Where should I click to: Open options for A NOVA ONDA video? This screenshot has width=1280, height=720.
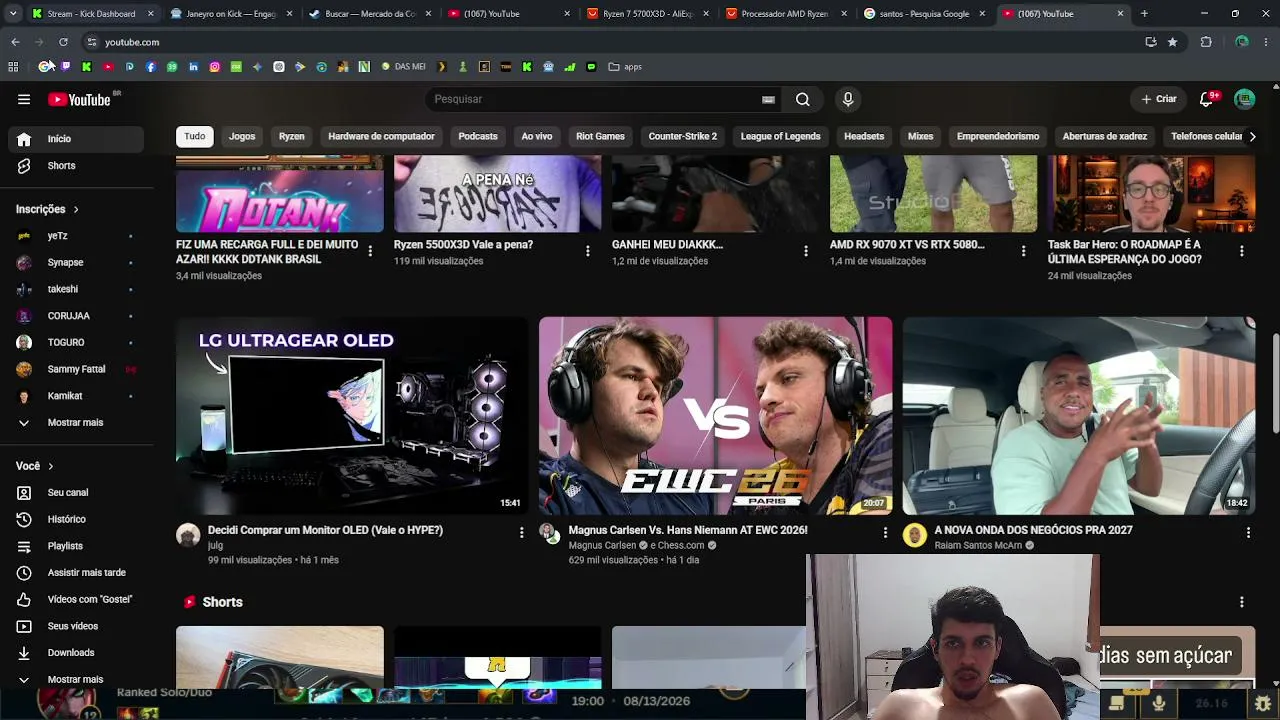click(1248, 533)
